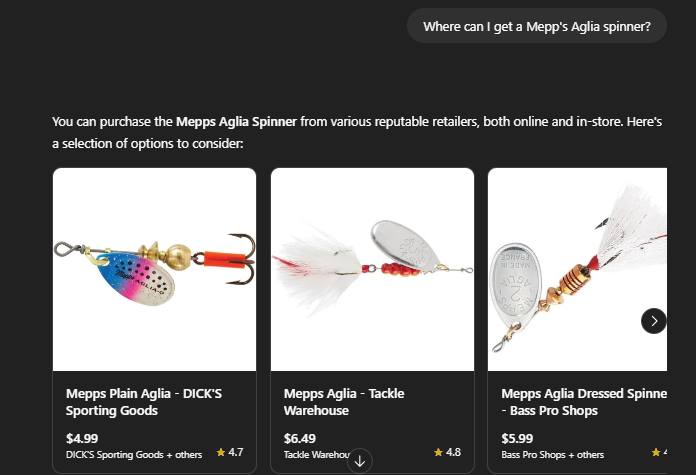Click the $4.99 price on the DICK'S card
The height and width of the screenshot is (475, 696).
(82, 438)
